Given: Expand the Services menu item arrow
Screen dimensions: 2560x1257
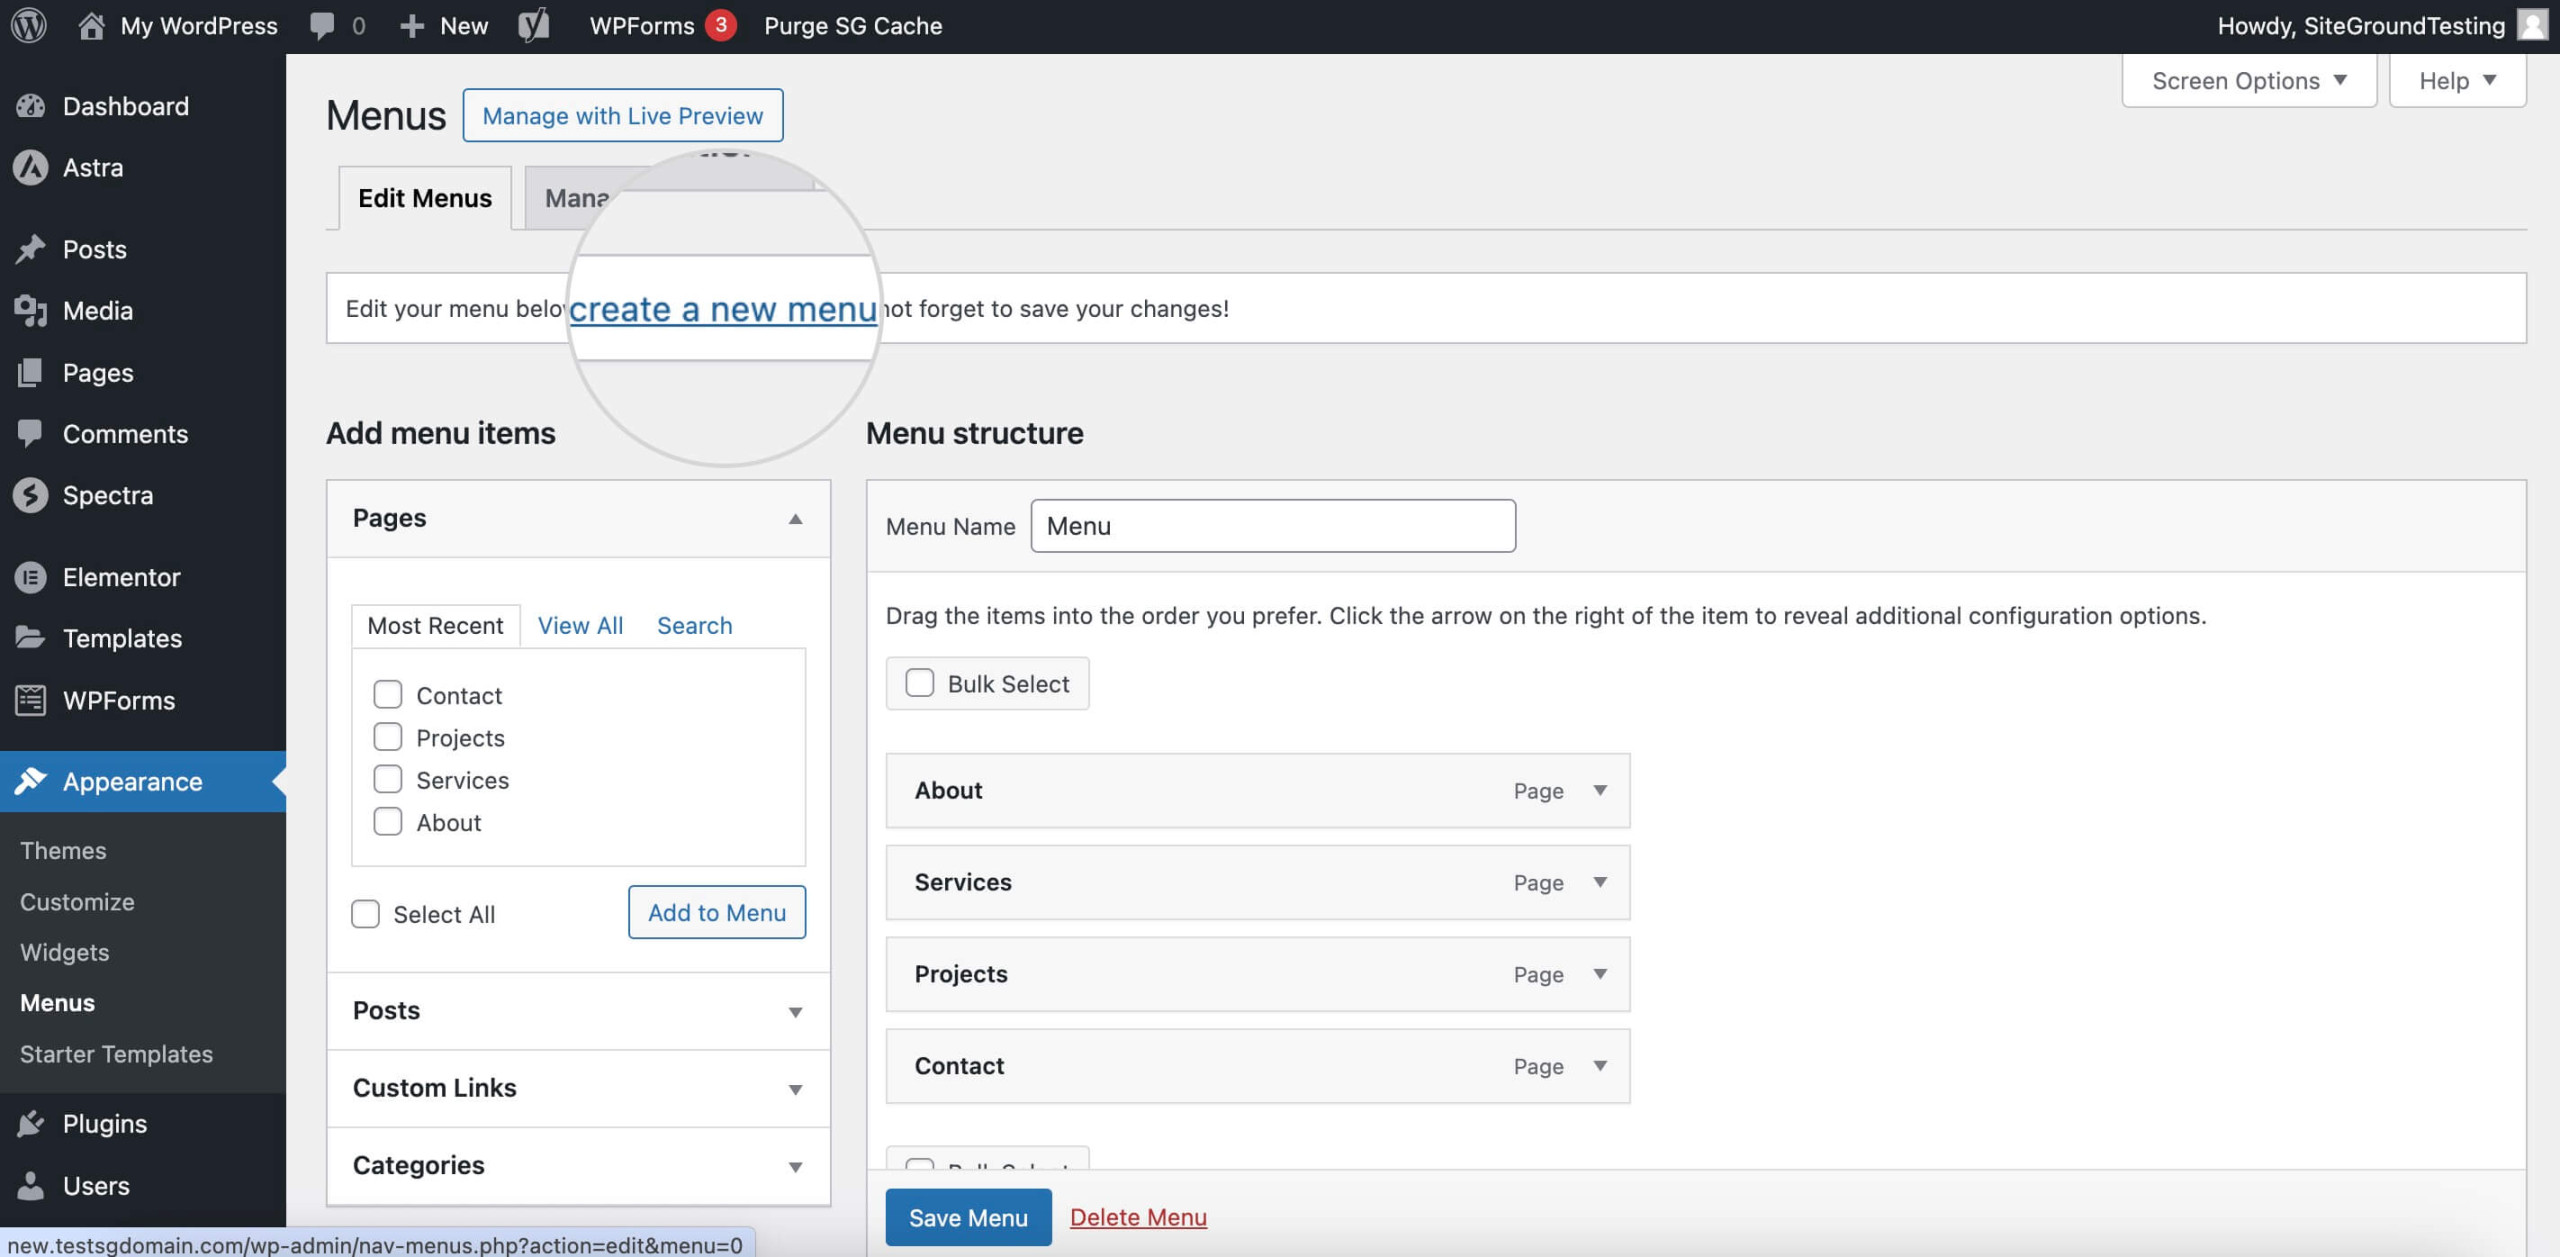Looking at the screenshot, I should coord(1600,882).
